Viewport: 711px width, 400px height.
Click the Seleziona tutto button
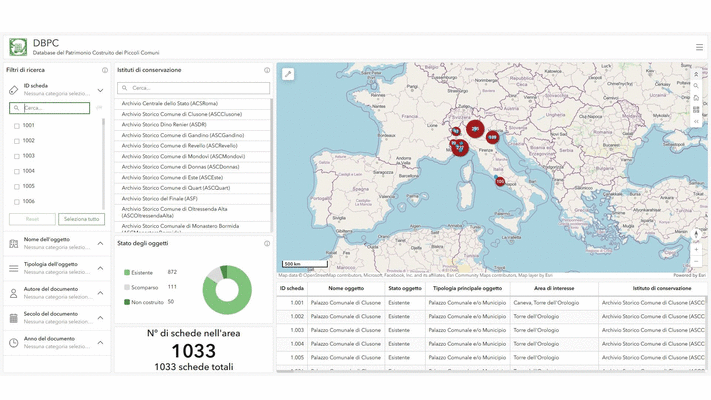click(82, 219)
